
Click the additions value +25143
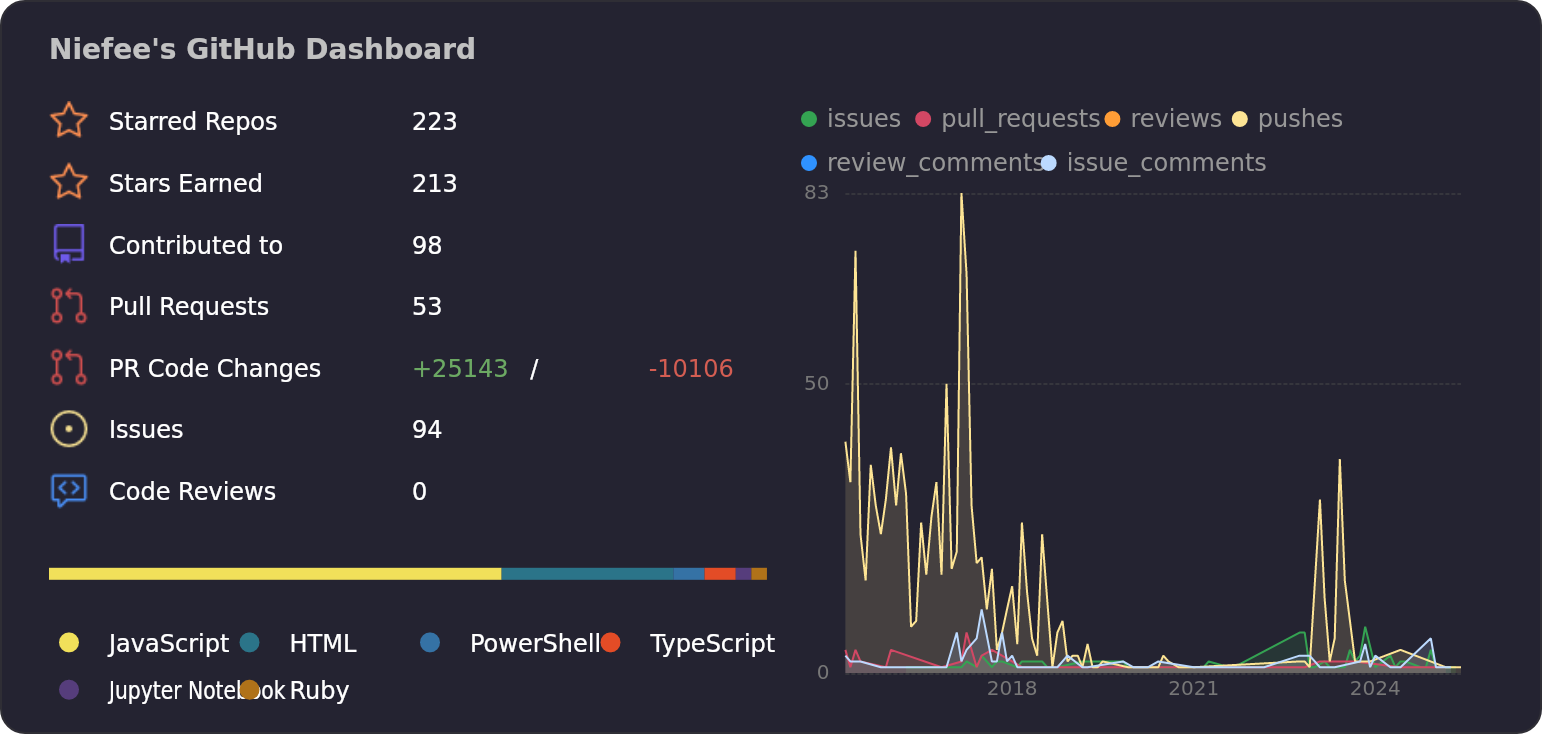tap(460, 369)
